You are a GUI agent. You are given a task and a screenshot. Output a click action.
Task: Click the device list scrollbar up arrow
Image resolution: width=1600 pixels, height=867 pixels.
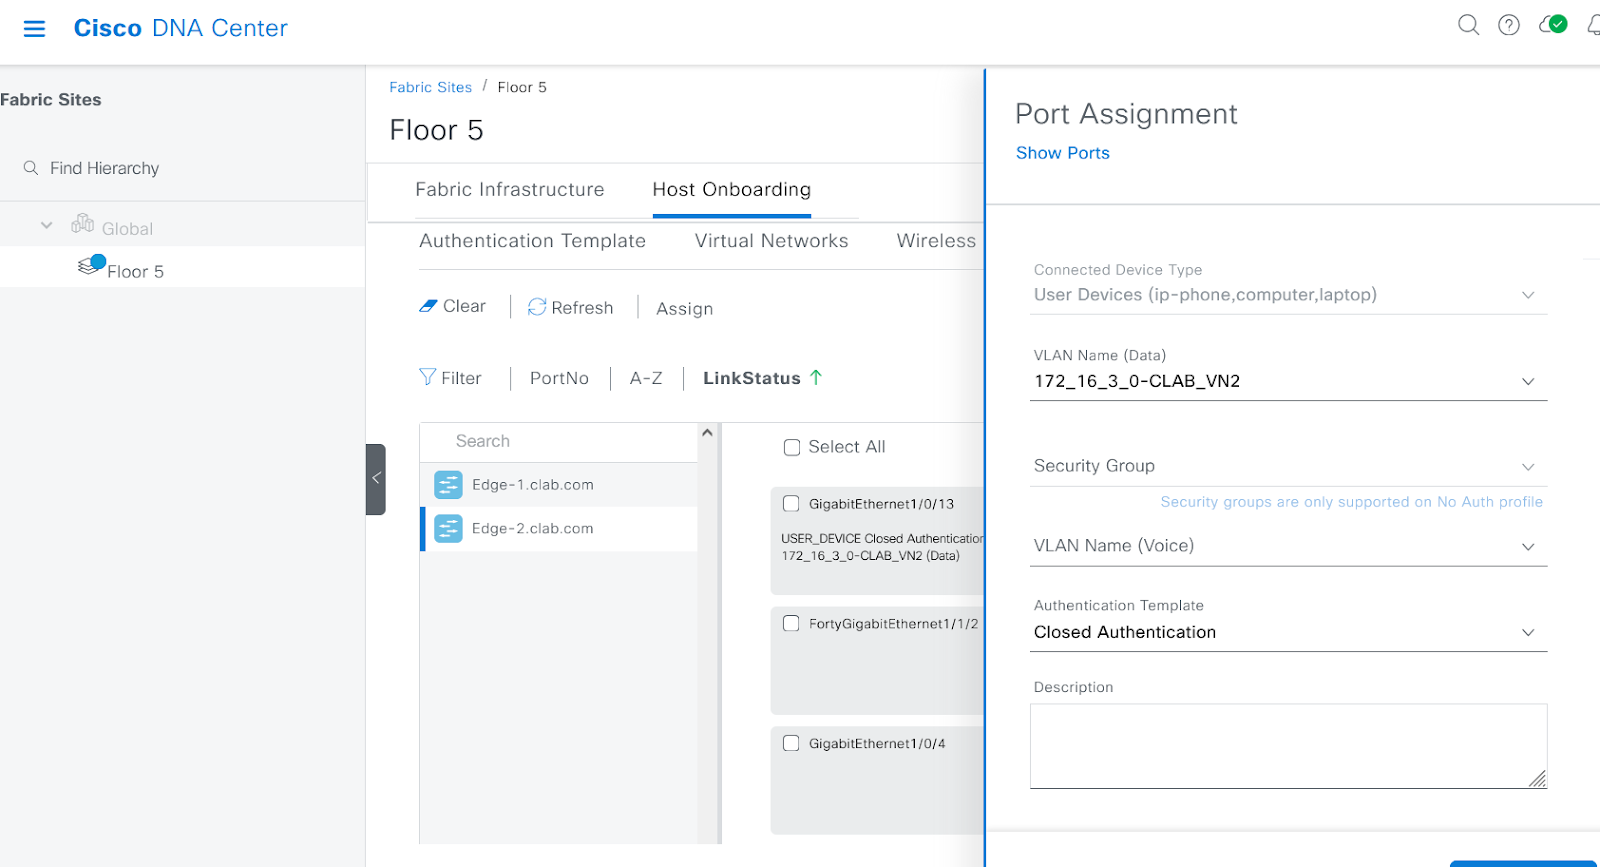click(x=707, y=433)
